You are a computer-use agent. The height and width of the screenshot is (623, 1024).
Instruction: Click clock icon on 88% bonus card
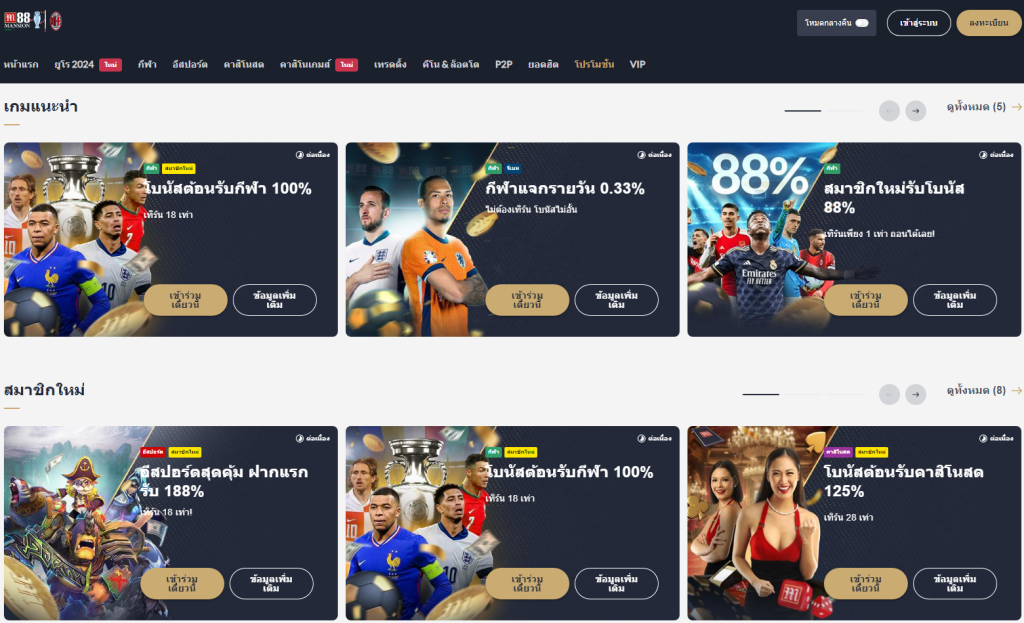pos(983,155)
